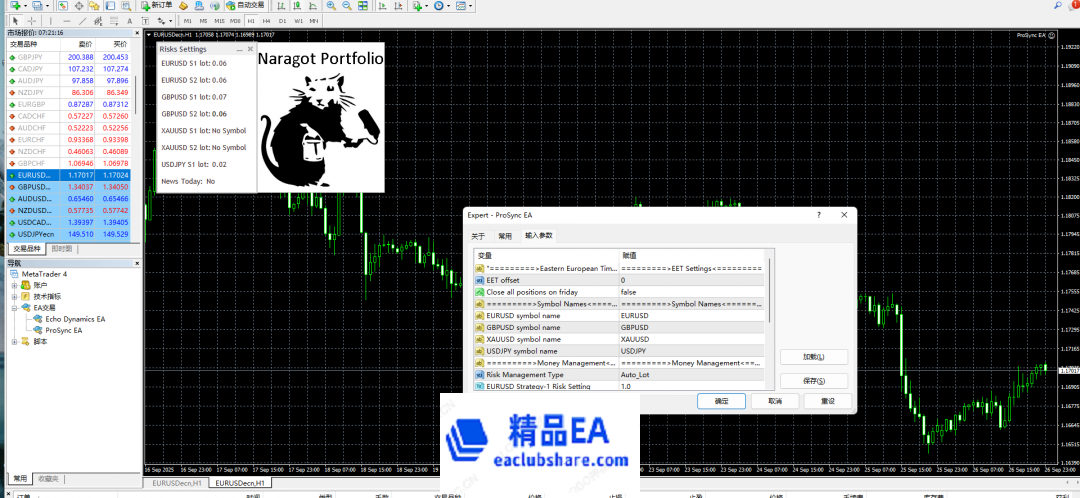
Task: Switch timeframe to H4
Action: tap(267, 21)
